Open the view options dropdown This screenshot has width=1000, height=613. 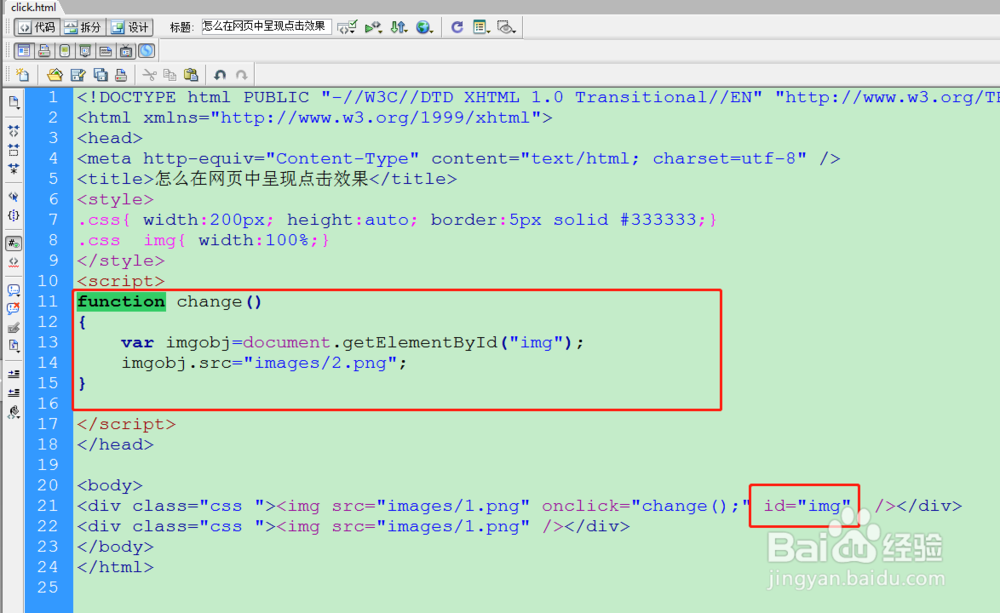tap(482, 27)
